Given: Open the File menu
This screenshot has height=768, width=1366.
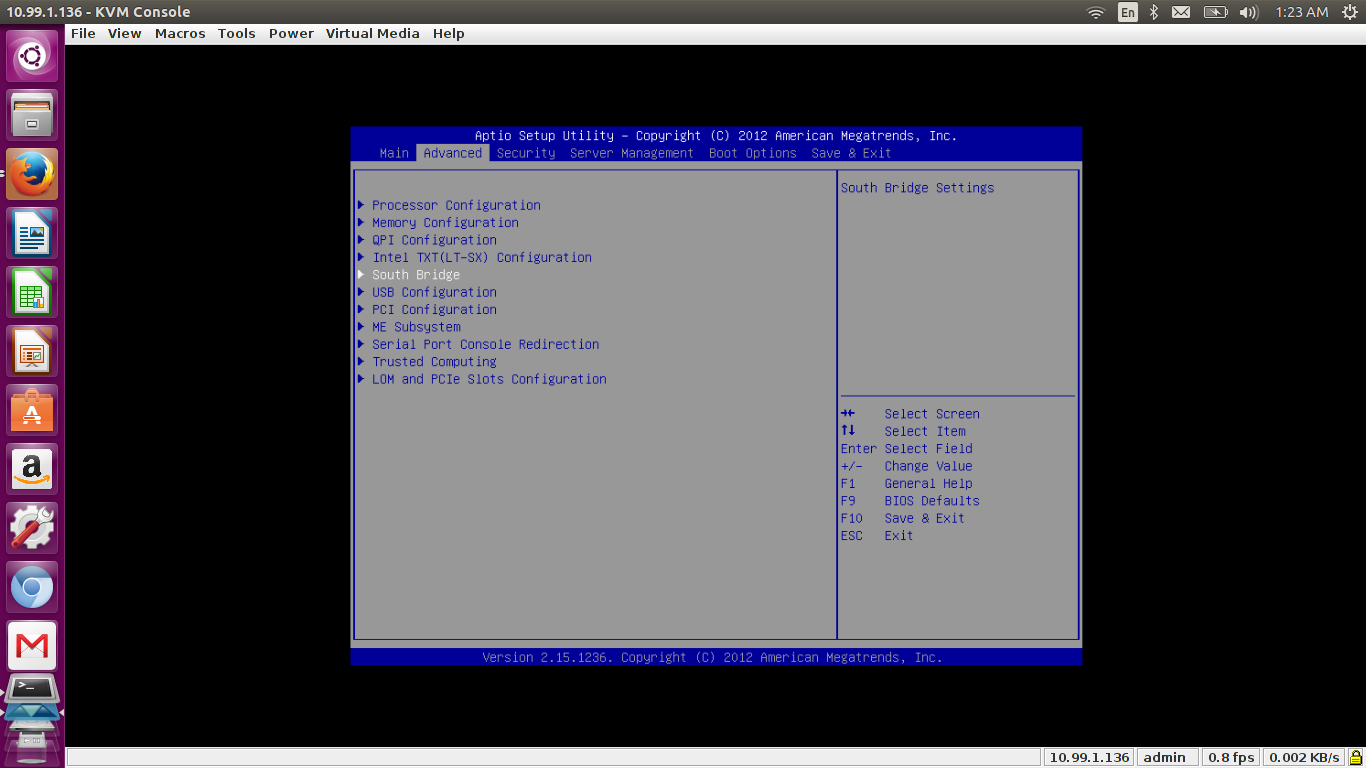Looking at the screenshot, I should point(83,33).
